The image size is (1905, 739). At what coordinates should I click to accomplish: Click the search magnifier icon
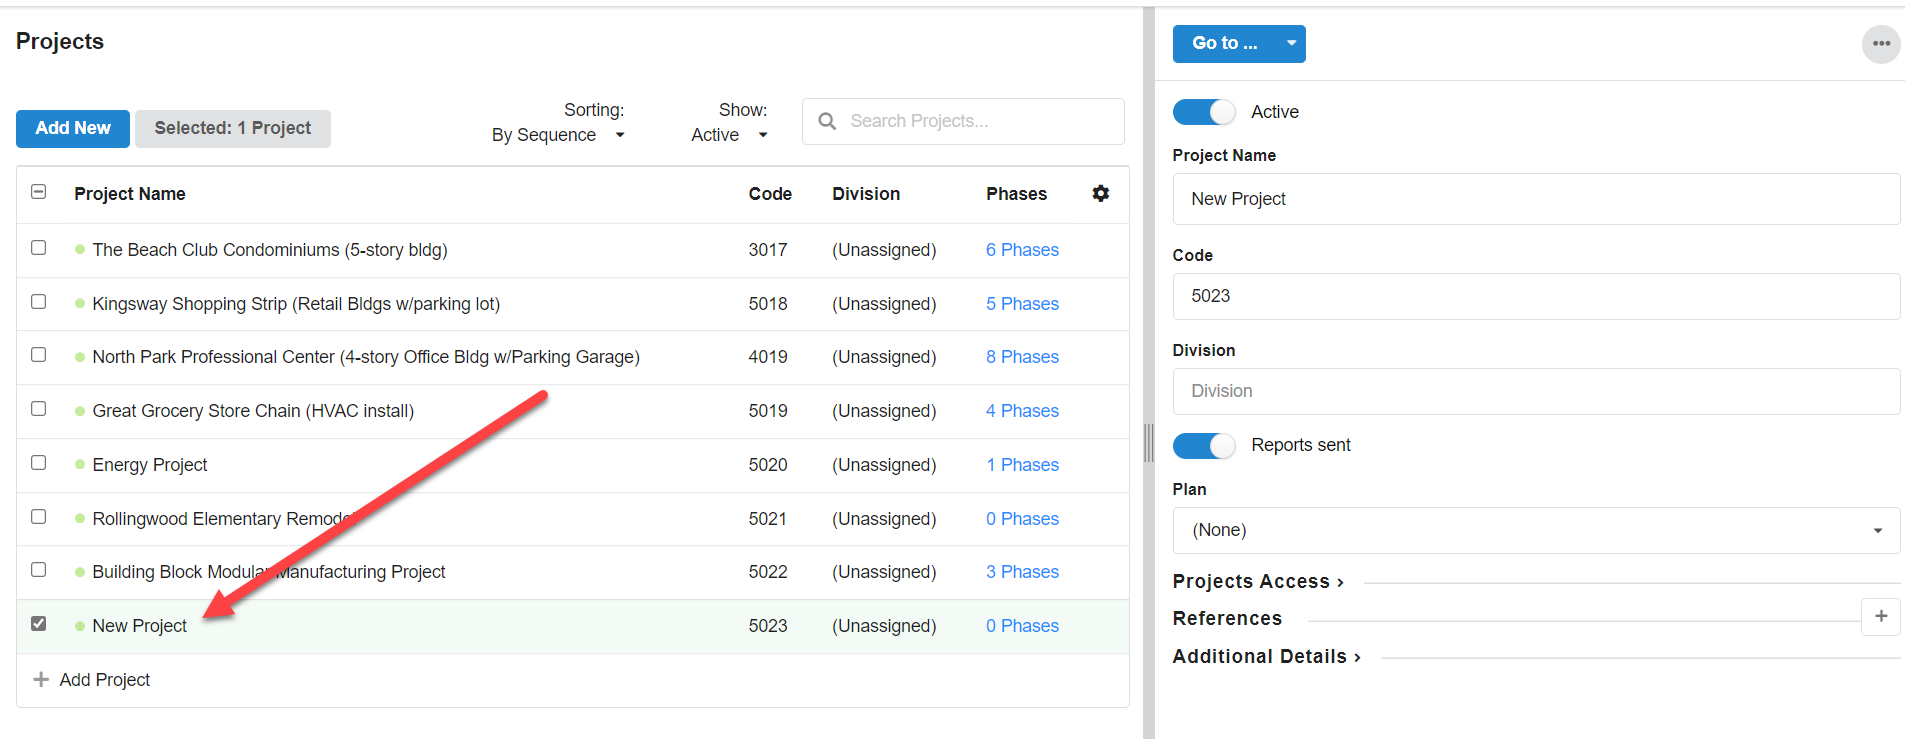coord(827,121)
